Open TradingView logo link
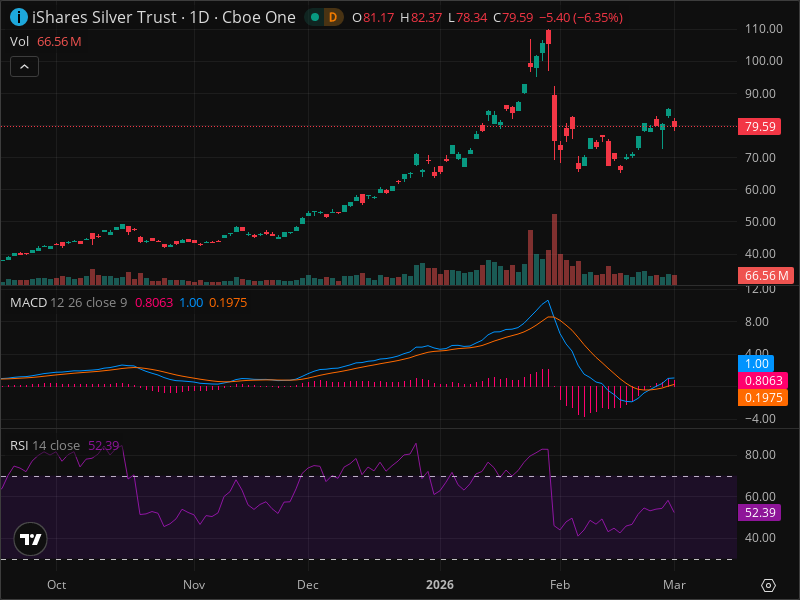Image resolution: width=800 pixels, height=600 pixels. click(31, 539)
